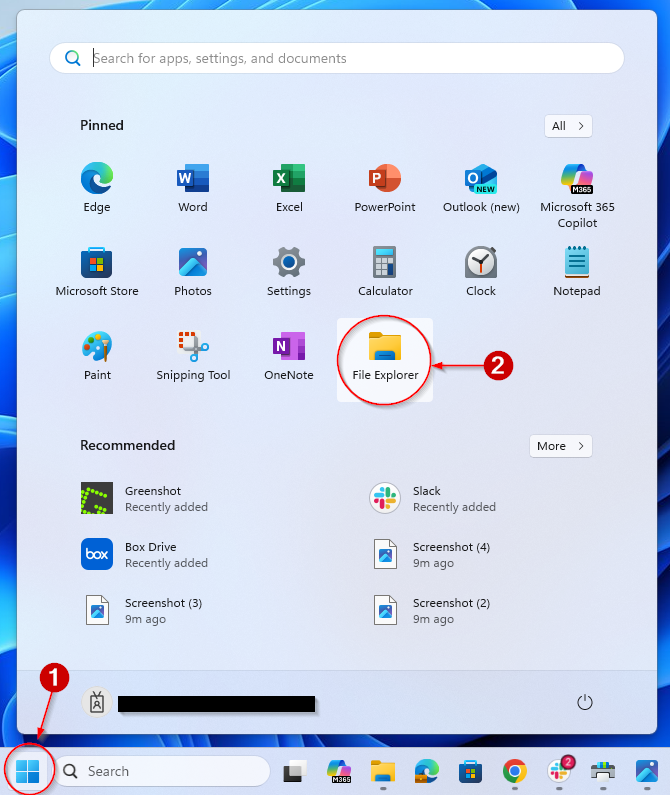Open OneNote from Pinned apps

click(289, 356)
